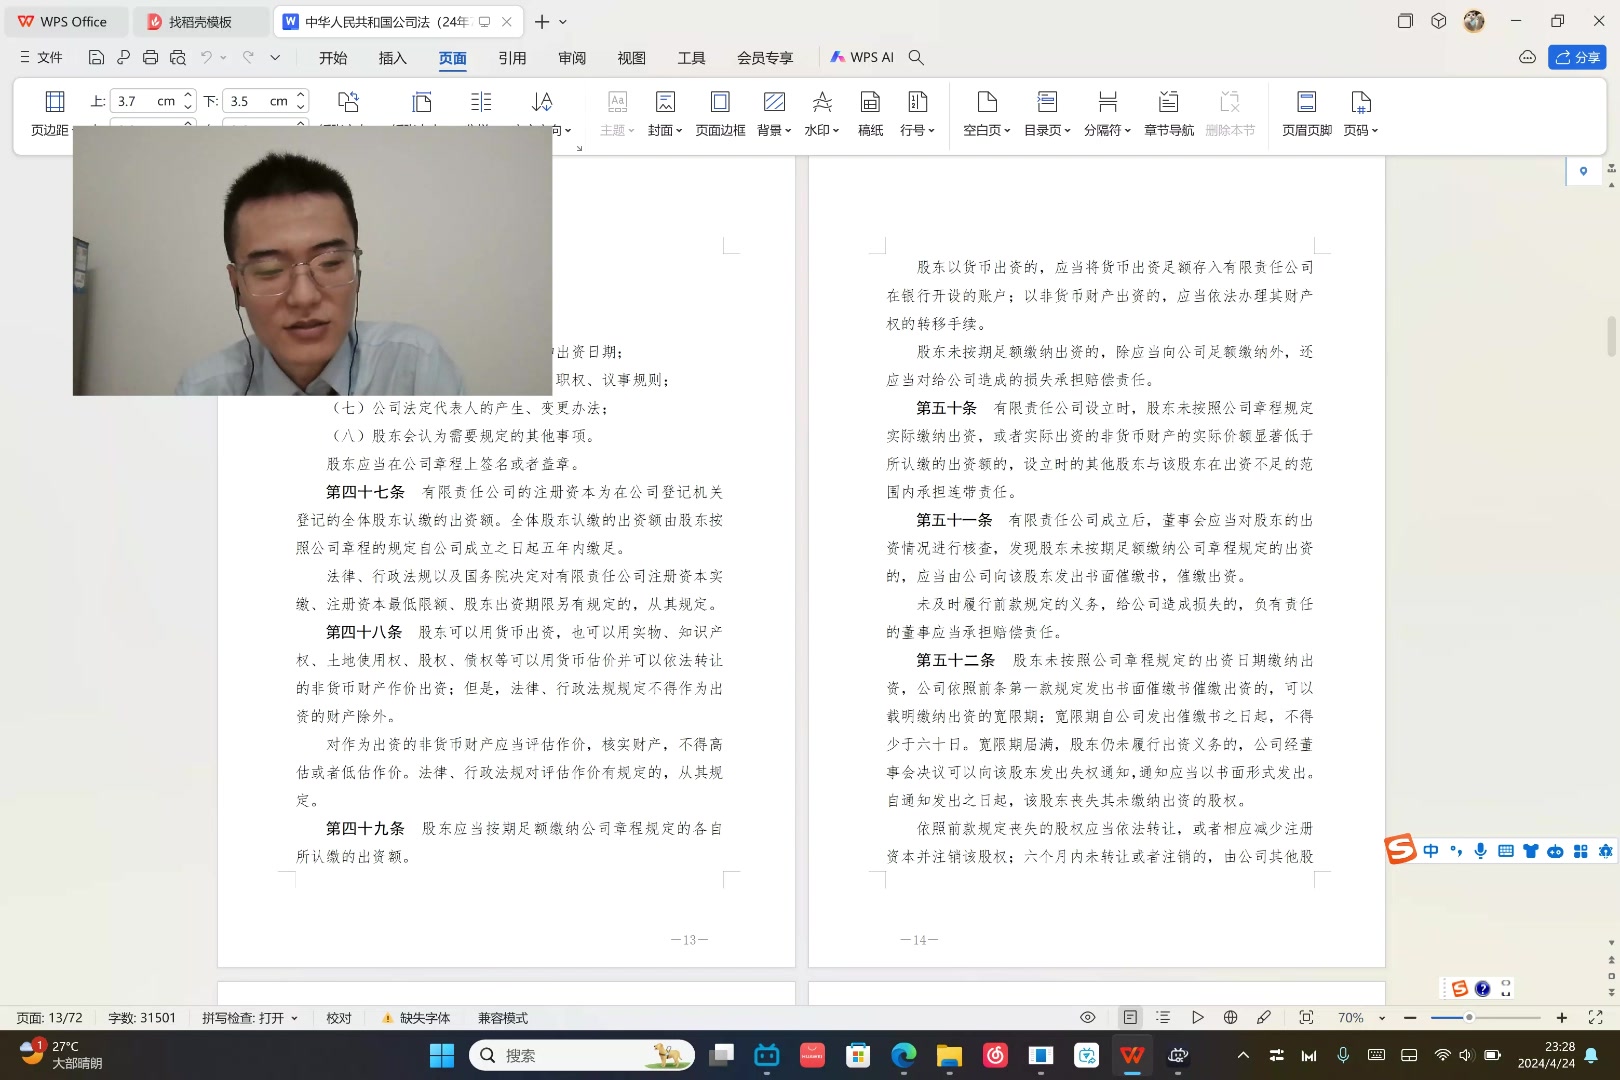Click the vertical scrollbar thumb

tap(1611, 336)
